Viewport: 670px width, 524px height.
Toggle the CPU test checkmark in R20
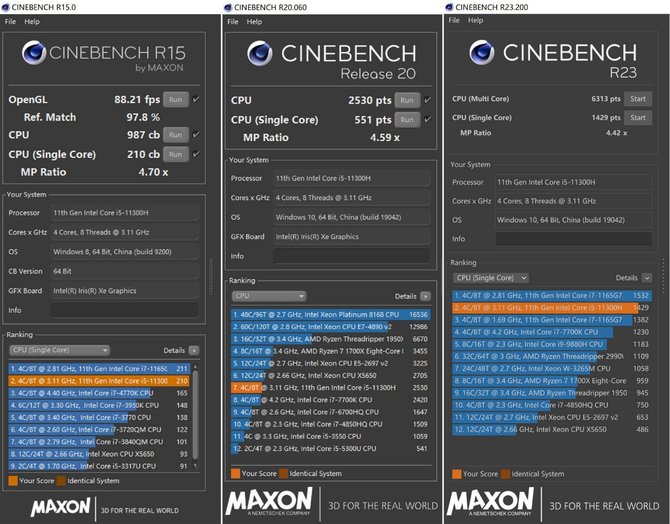426,100
